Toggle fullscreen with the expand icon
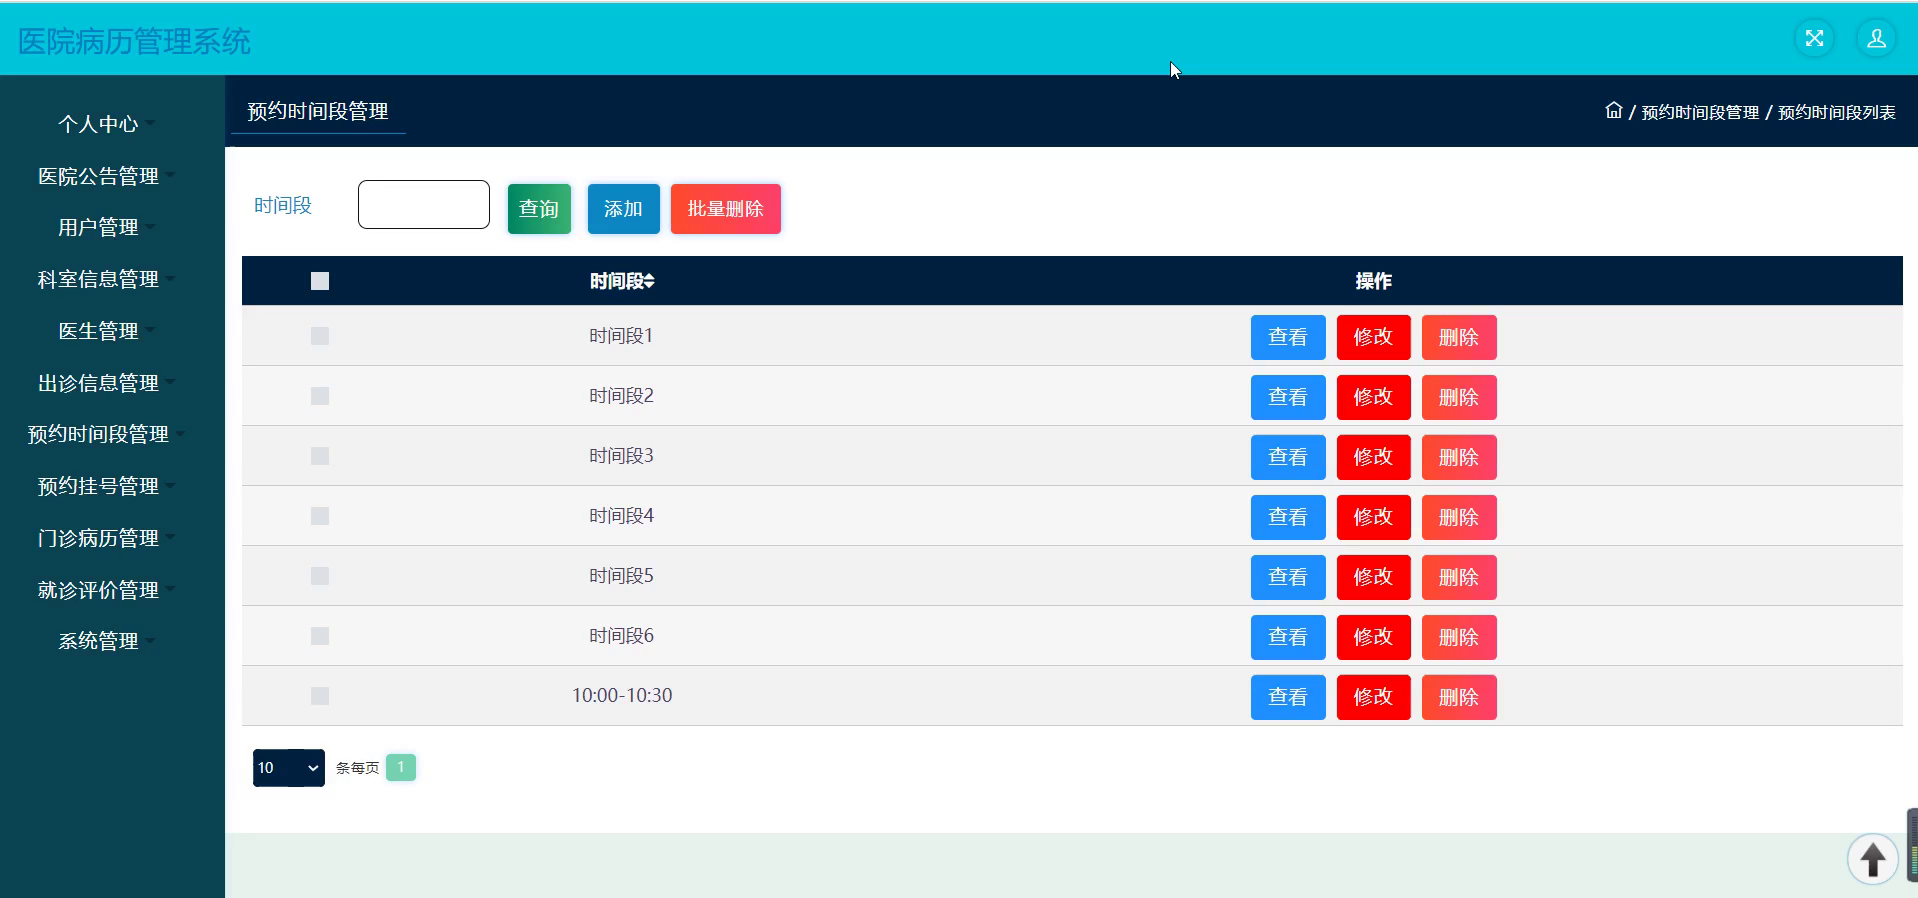The image size is (1918, 898). pos(1814,39)
